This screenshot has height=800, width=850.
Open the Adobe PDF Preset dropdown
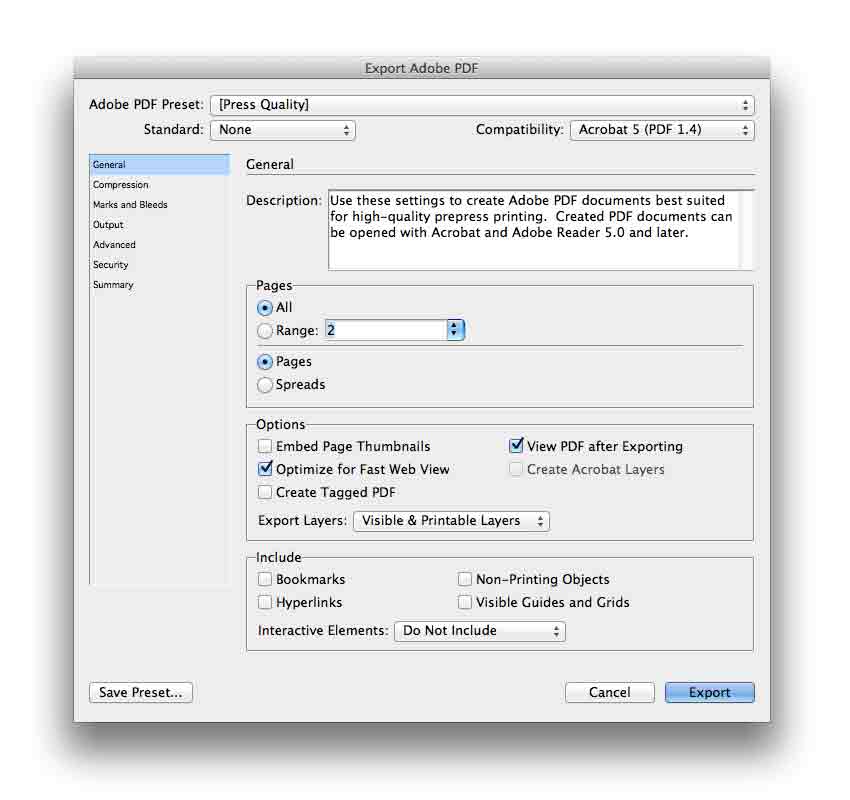[482, 105]
